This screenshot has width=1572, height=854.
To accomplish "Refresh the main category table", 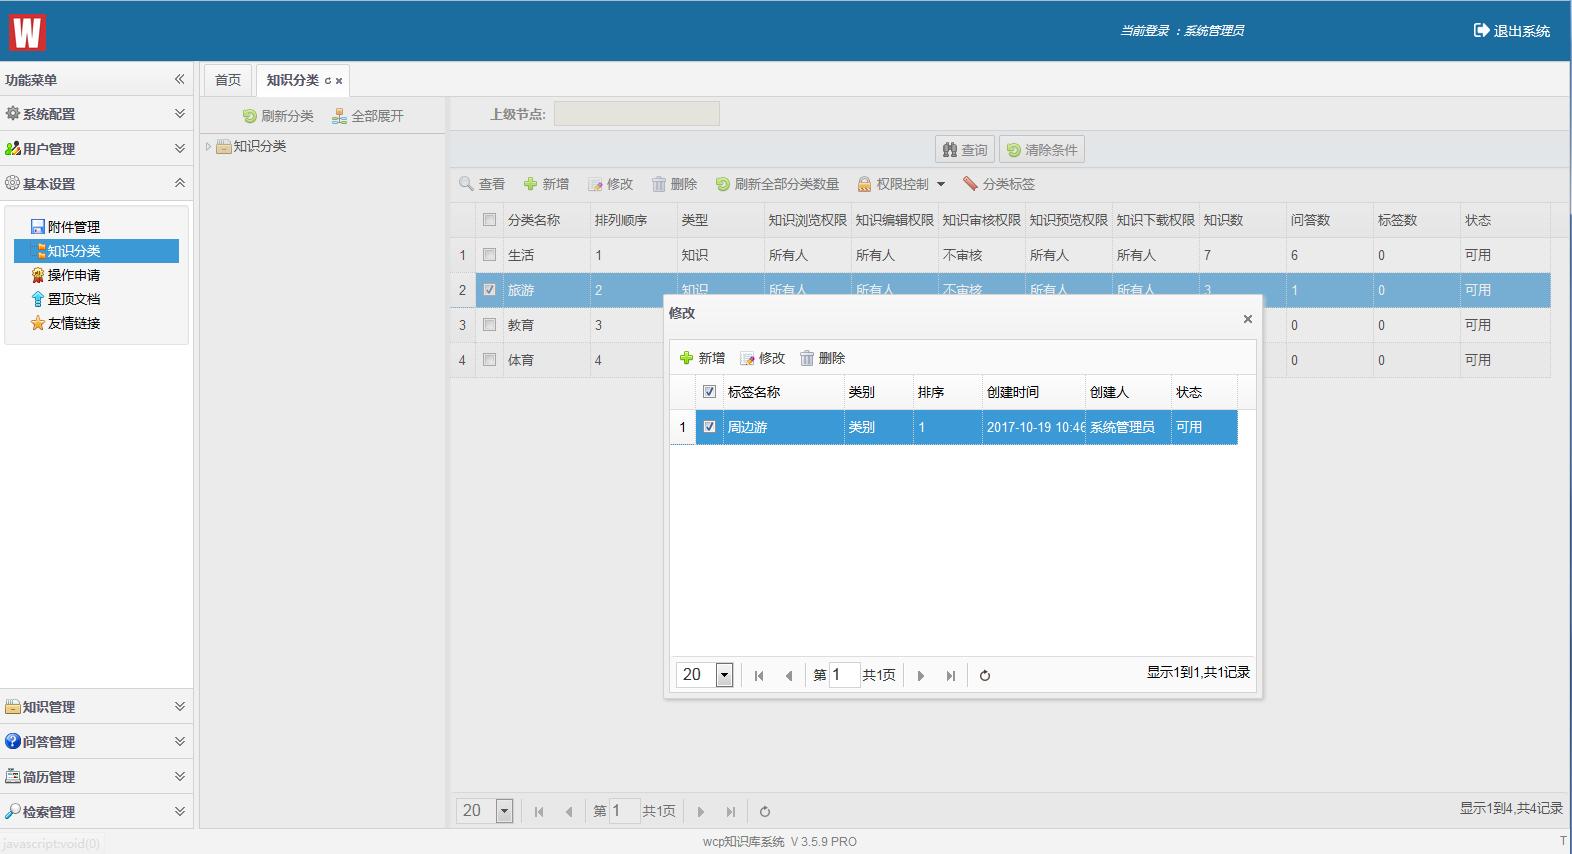I will [765, 812].
